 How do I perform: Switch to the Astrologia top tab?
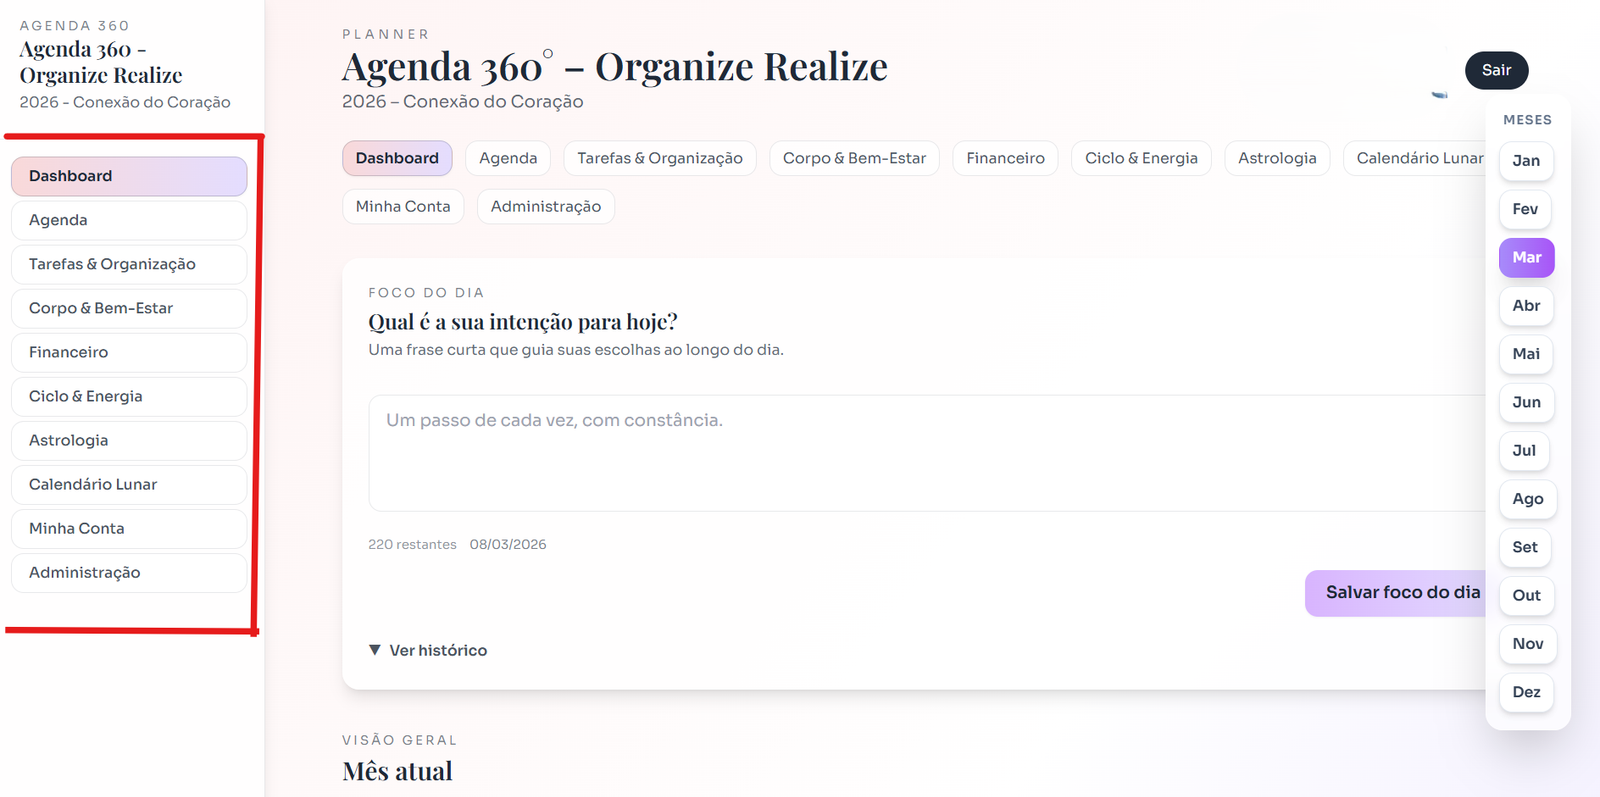click(1277, 158)
